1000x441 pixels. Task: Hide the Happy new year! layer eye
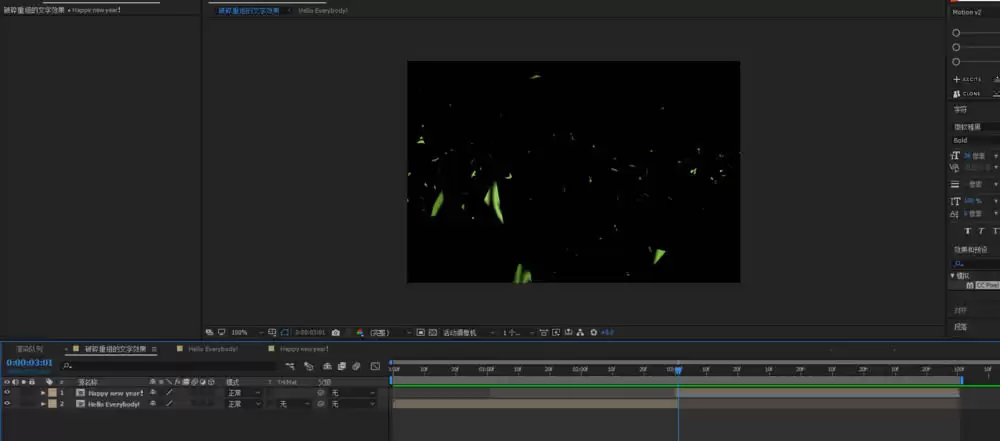[x=6, y=392]
